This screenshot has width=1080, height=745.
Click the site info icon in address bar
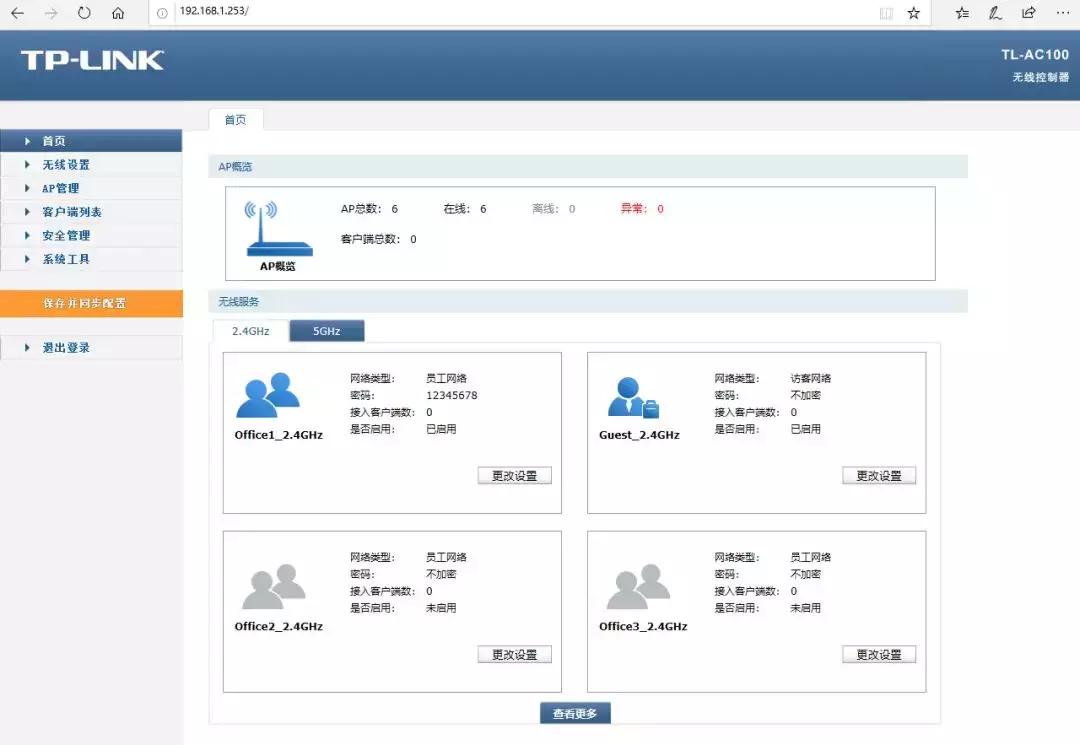tap(162, 13)
